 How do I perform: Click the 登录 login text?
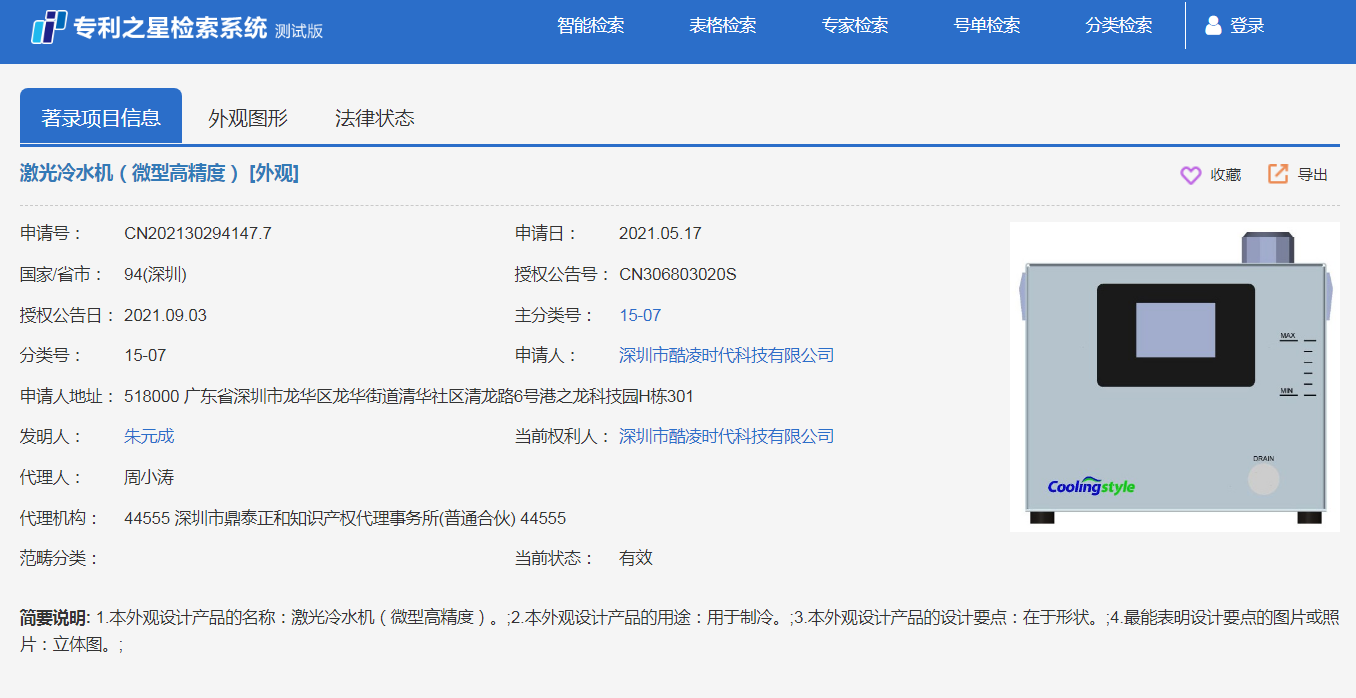(x=1247, y=26)
